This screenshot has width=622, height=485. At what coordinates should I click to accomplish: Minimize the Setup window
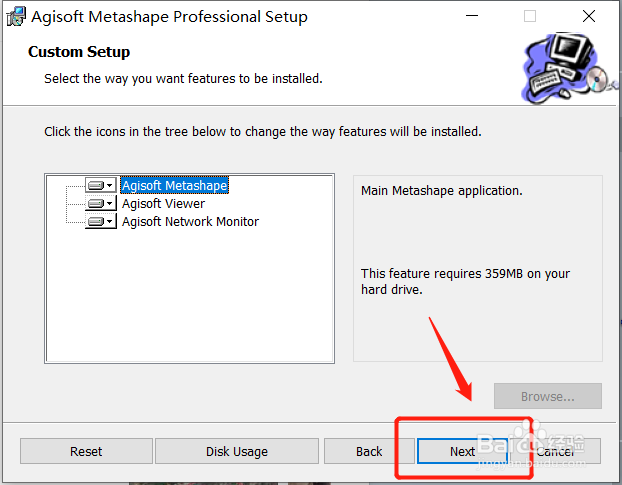point(472,16)
